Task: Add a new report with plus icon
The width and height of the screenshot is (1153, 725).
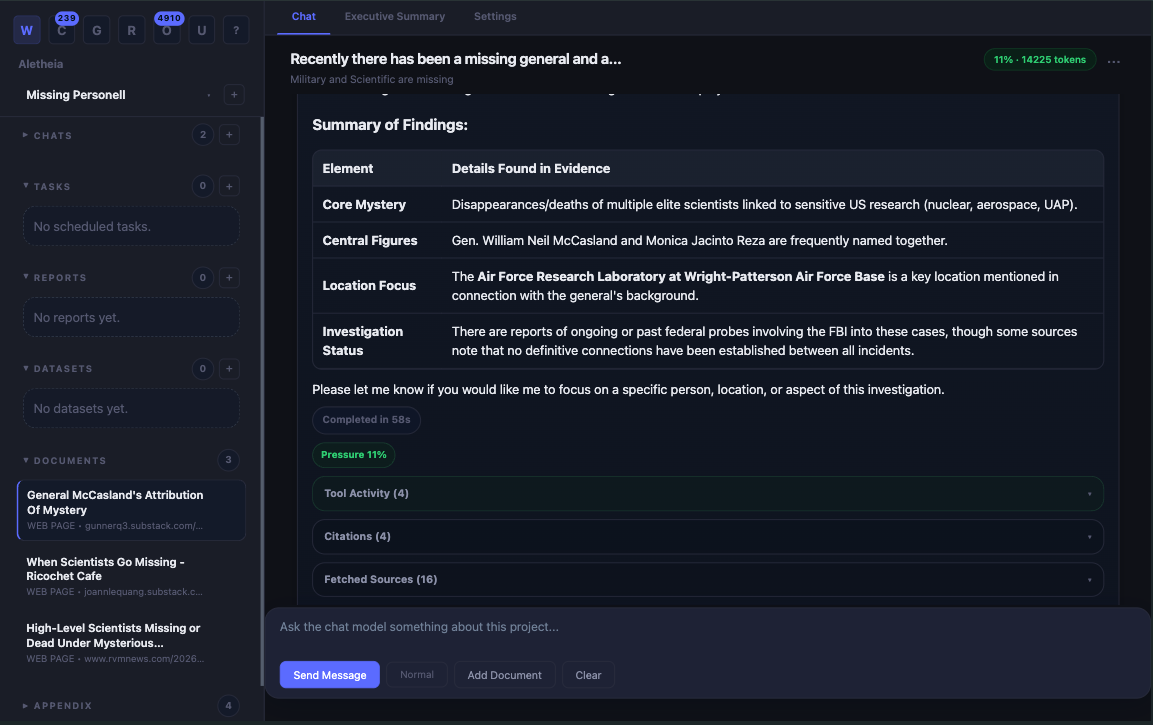Action: (229, 277)
